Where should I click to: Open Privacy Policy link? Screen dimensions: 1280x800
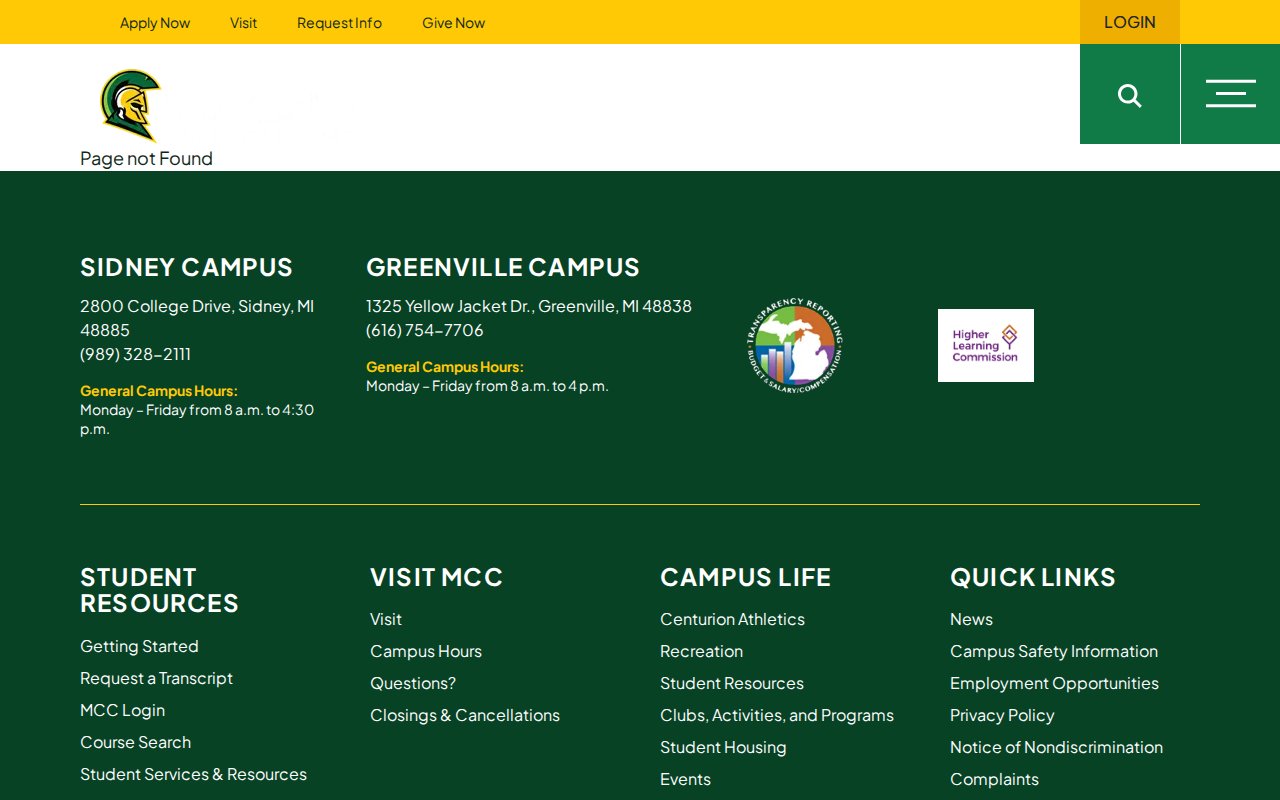(1002, 715)
